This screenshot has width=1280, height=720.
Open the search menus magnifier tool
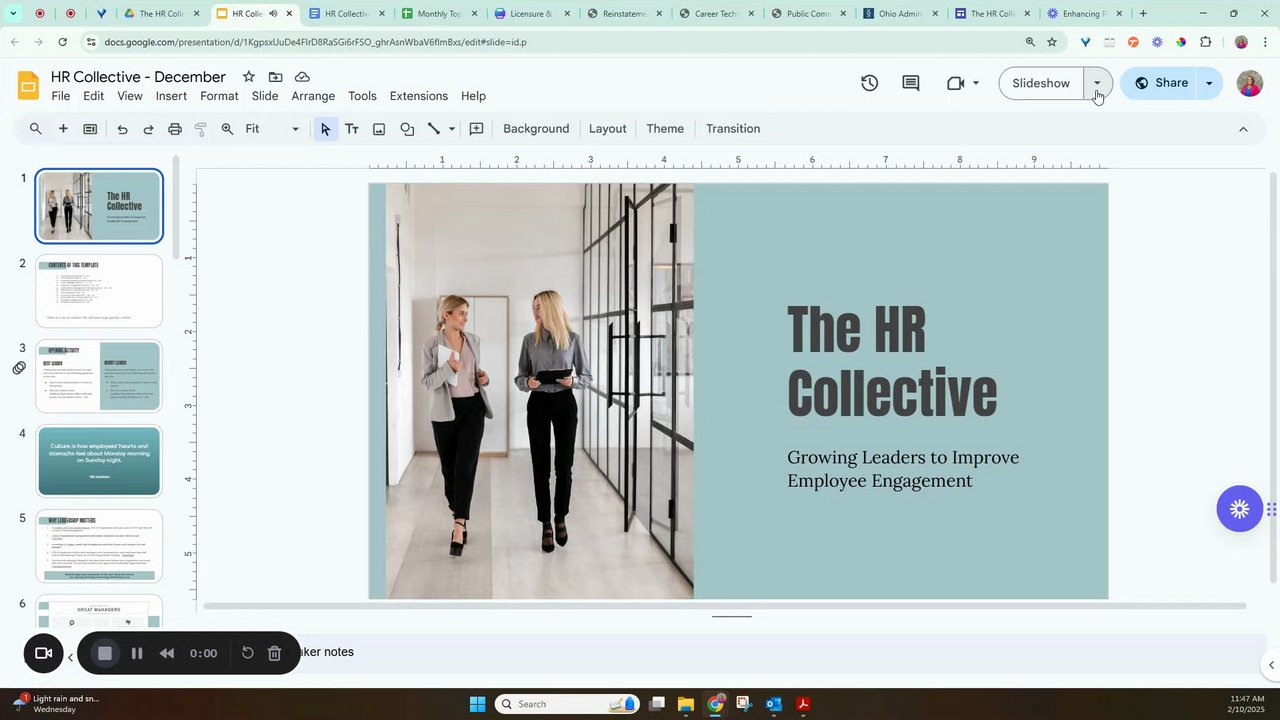[36, 129]
